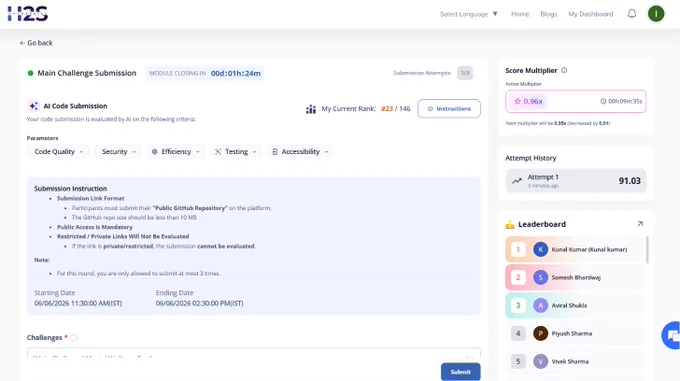680x381 pixels.
Task: Click the Starting Date value
Action: (x=78, y=303)
